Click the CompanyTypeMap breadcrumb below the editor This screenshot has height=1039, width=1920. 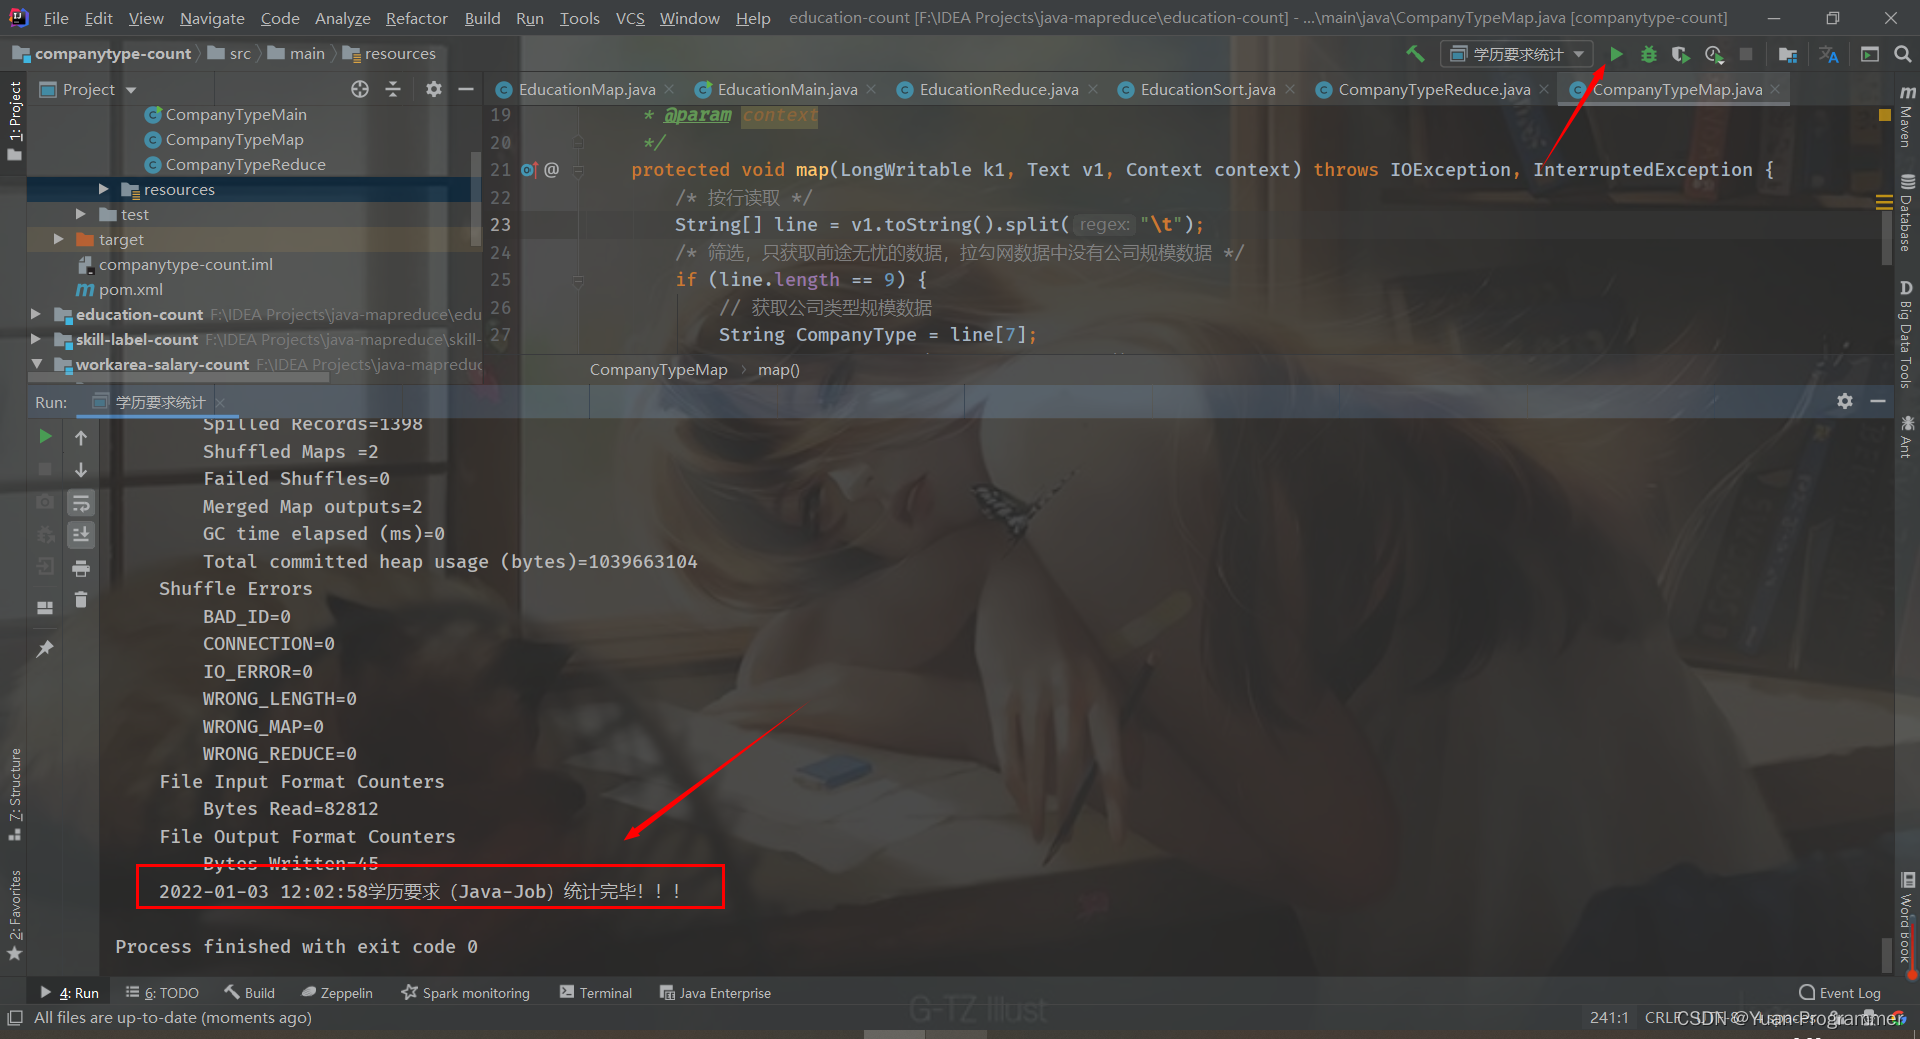click(x=658, y=370)
